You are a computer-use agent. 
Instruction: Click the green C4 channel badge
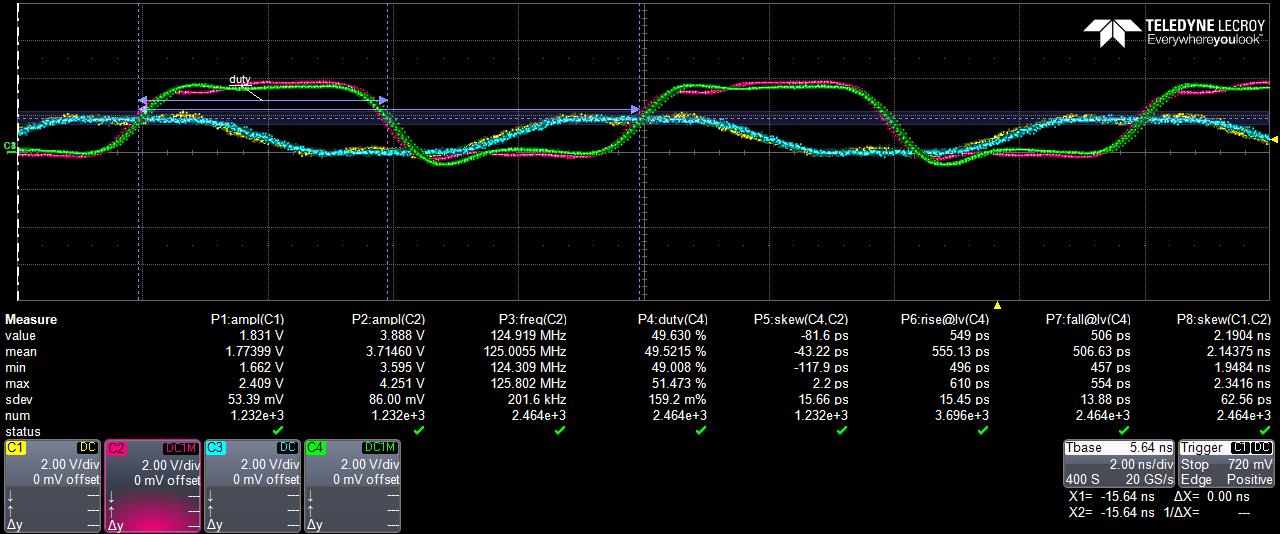click(316, 448)
